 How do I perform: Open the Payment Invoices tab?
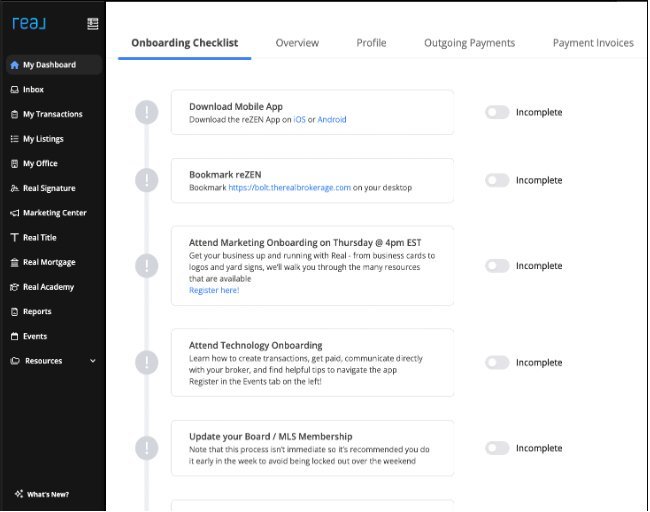pyautogui.click(x=593, y=43)
